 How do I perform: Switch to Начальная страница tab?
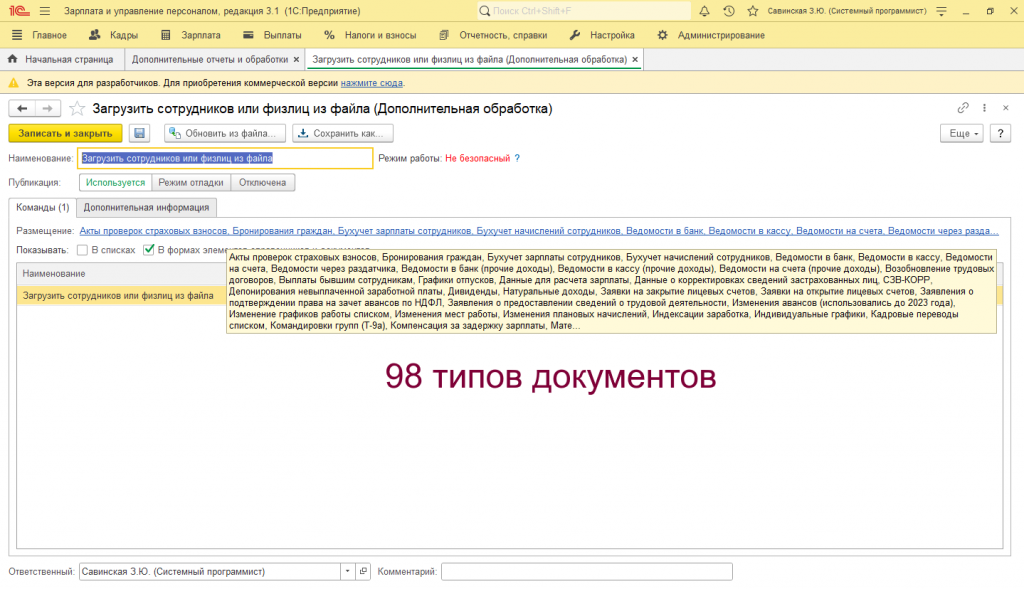[61, 59]
